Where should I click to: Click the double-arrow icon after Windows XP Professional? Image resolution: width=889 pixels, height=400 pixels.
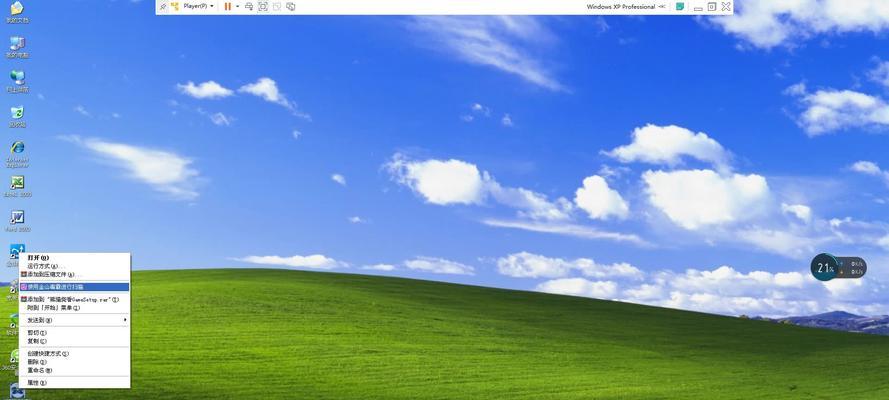click(x=662, y=7)
